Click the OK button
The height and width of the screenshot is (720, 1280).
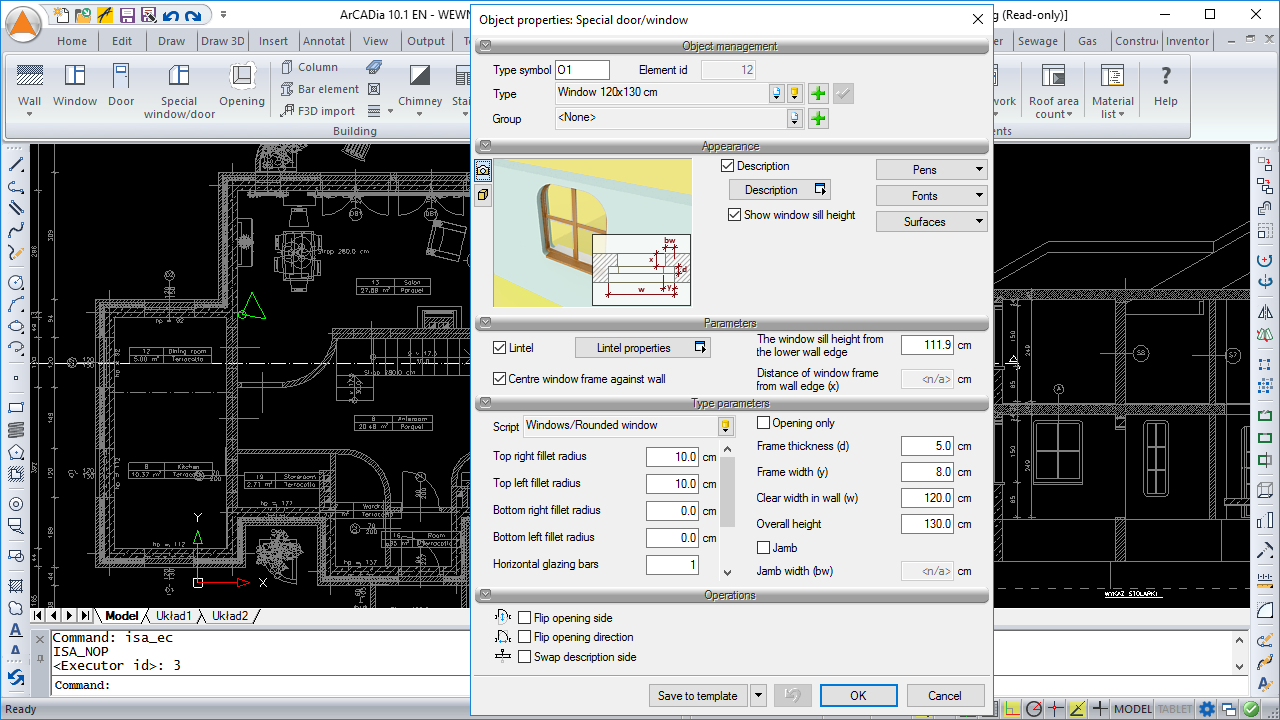pos(858,696)
